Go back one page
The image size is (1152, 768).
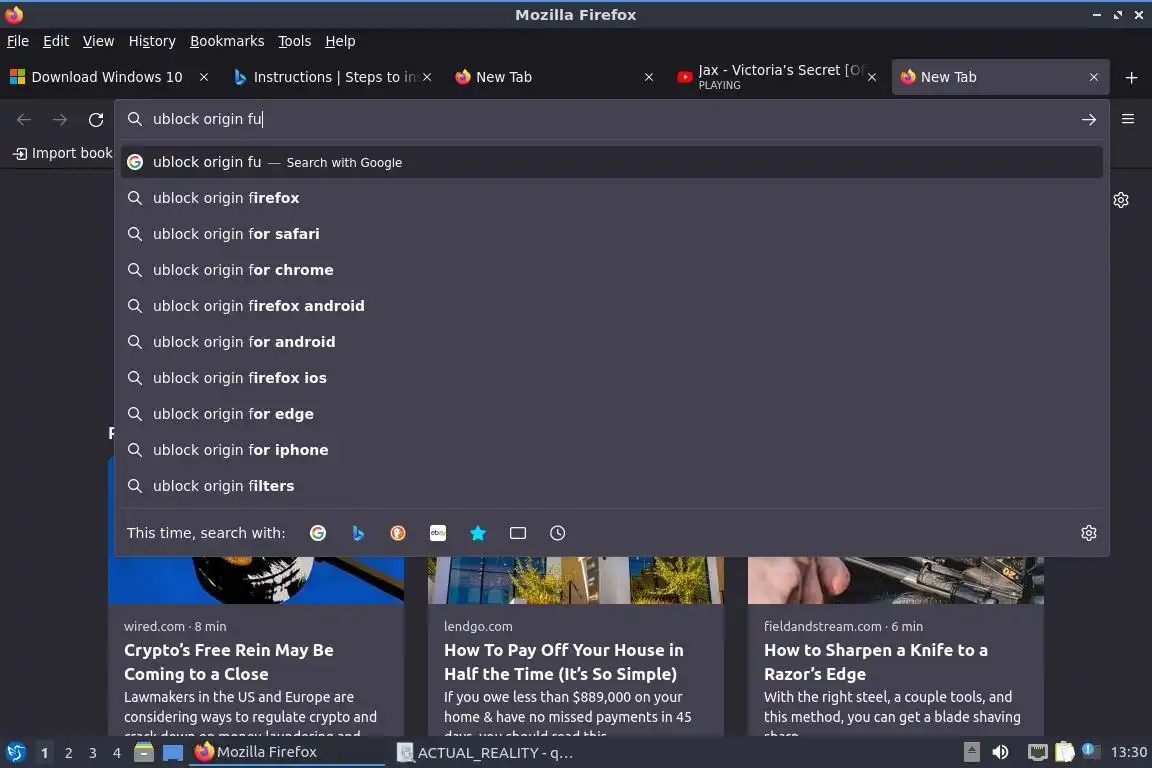point(24,119)
